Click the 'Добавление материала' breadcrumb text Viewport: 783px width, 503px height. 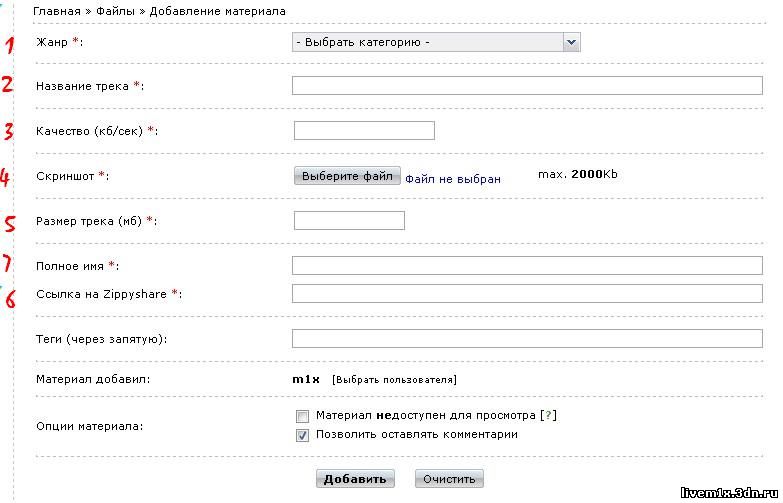click(218, 11)
